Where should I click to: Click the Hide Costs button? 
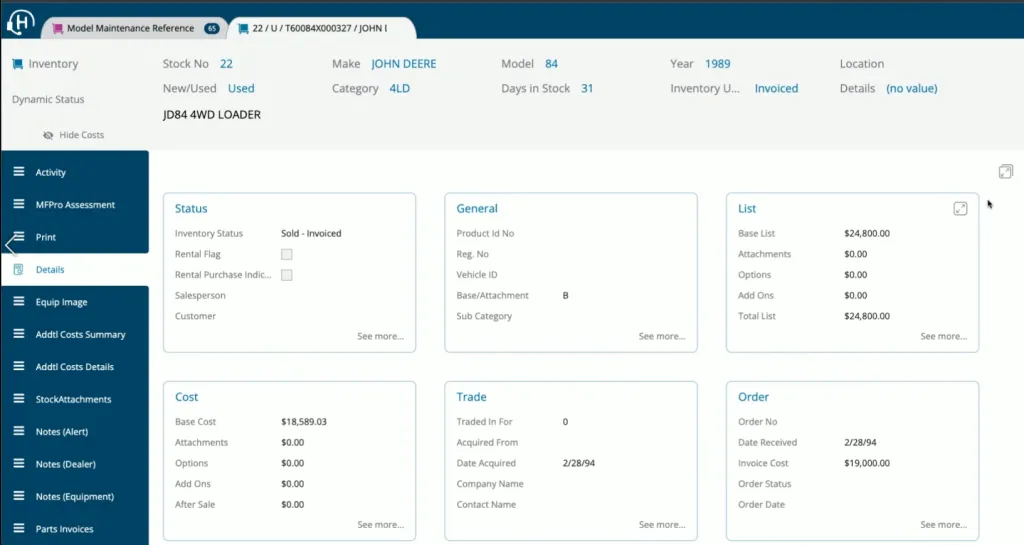pyautogui.click(x=74, y=135)
